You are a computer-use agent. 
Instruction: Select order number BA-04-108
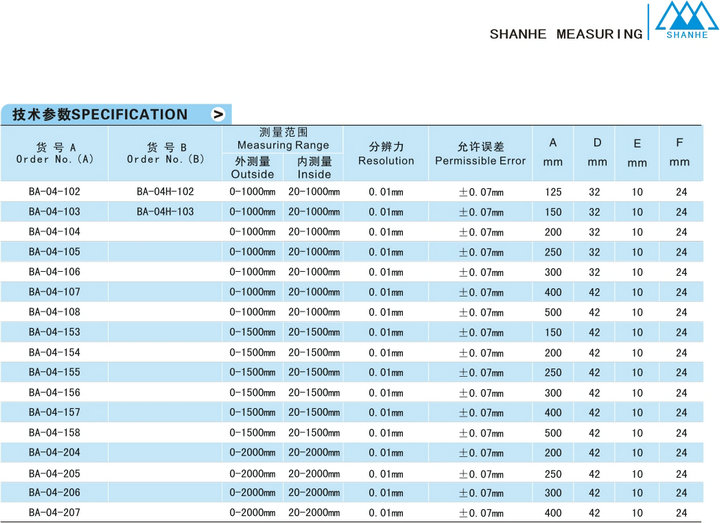54,312
